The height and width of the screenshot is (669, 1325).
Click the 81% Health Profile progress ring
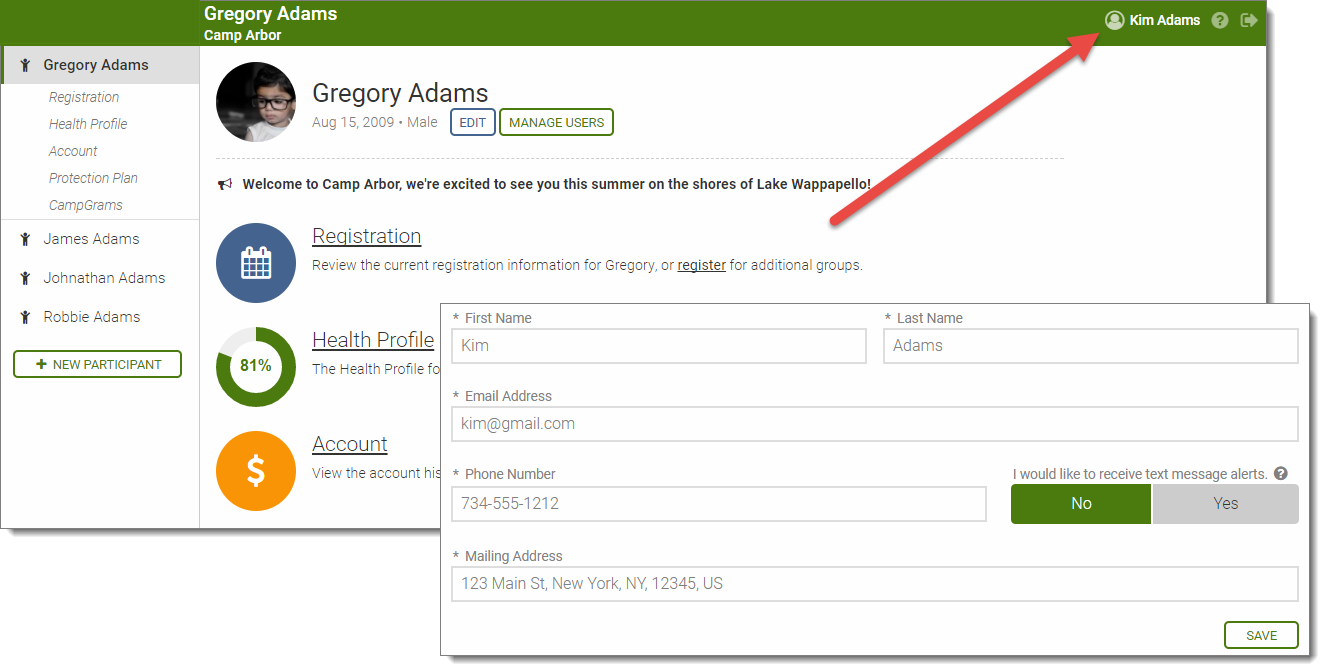(x=256, y=366)
